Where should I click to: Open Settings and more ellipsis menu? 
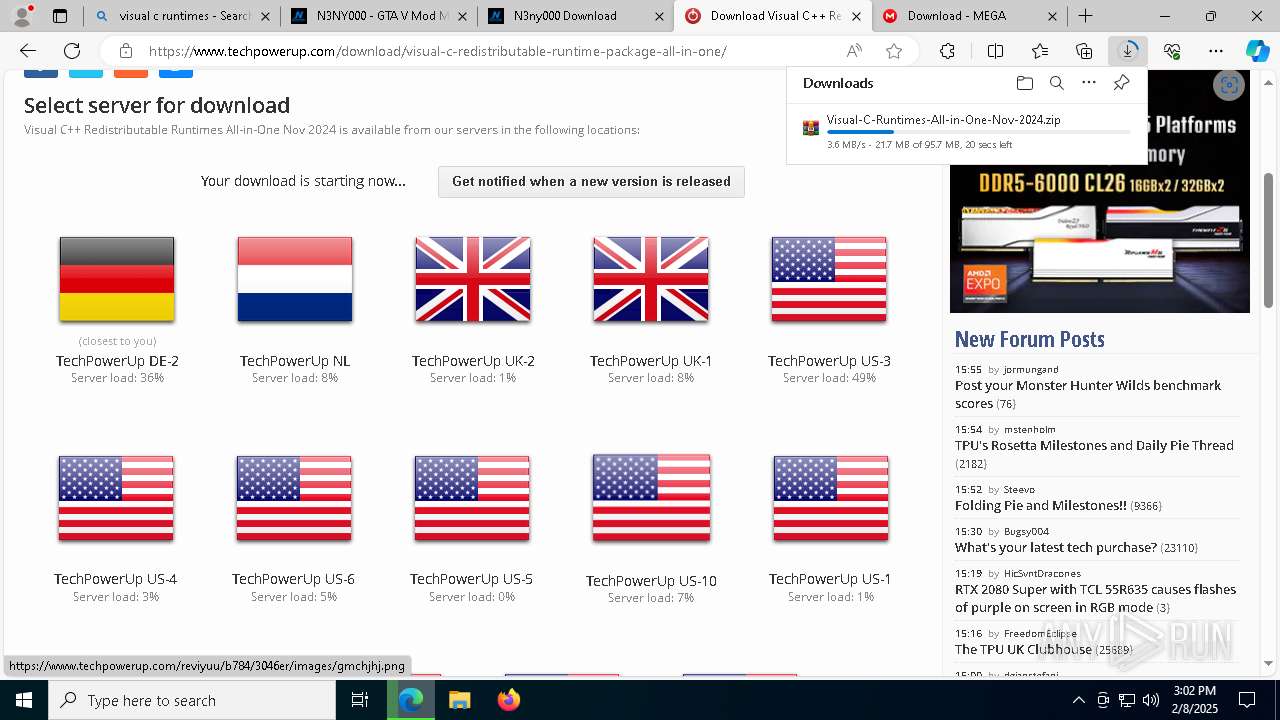(x=1216, y=51)
